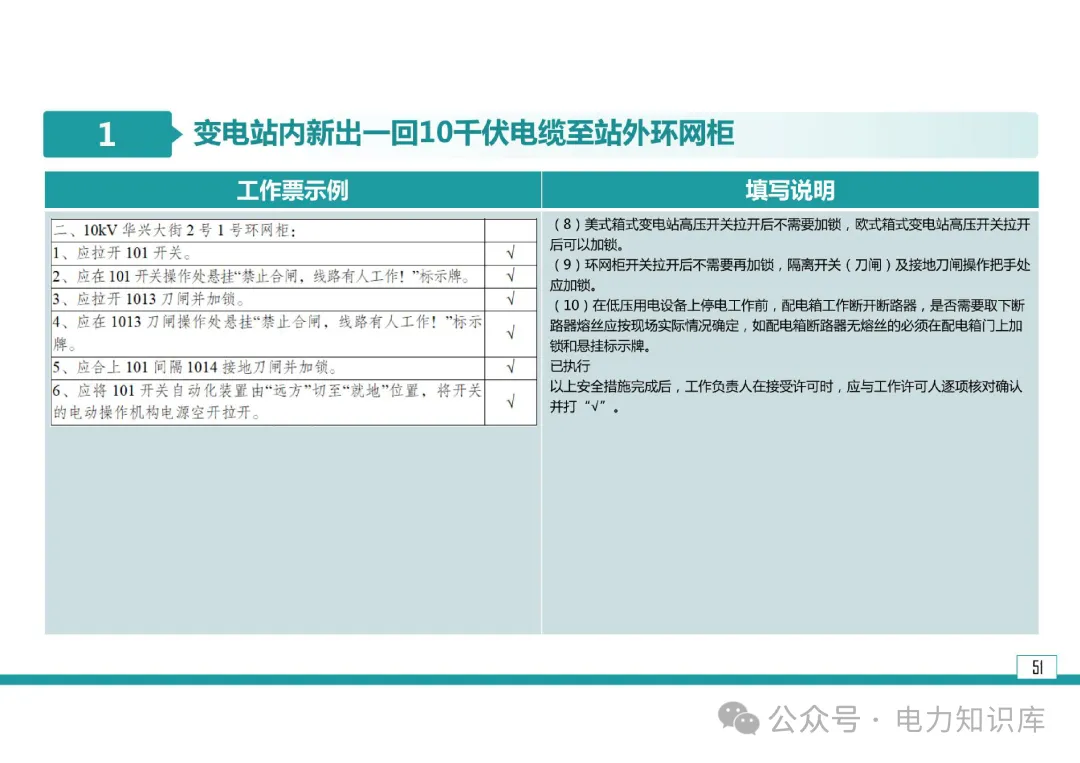Viewport: 1080px width, 763px height.
Task: Click the check mark for "应拉开 101 开关"
Action: (x=510, y=253)
